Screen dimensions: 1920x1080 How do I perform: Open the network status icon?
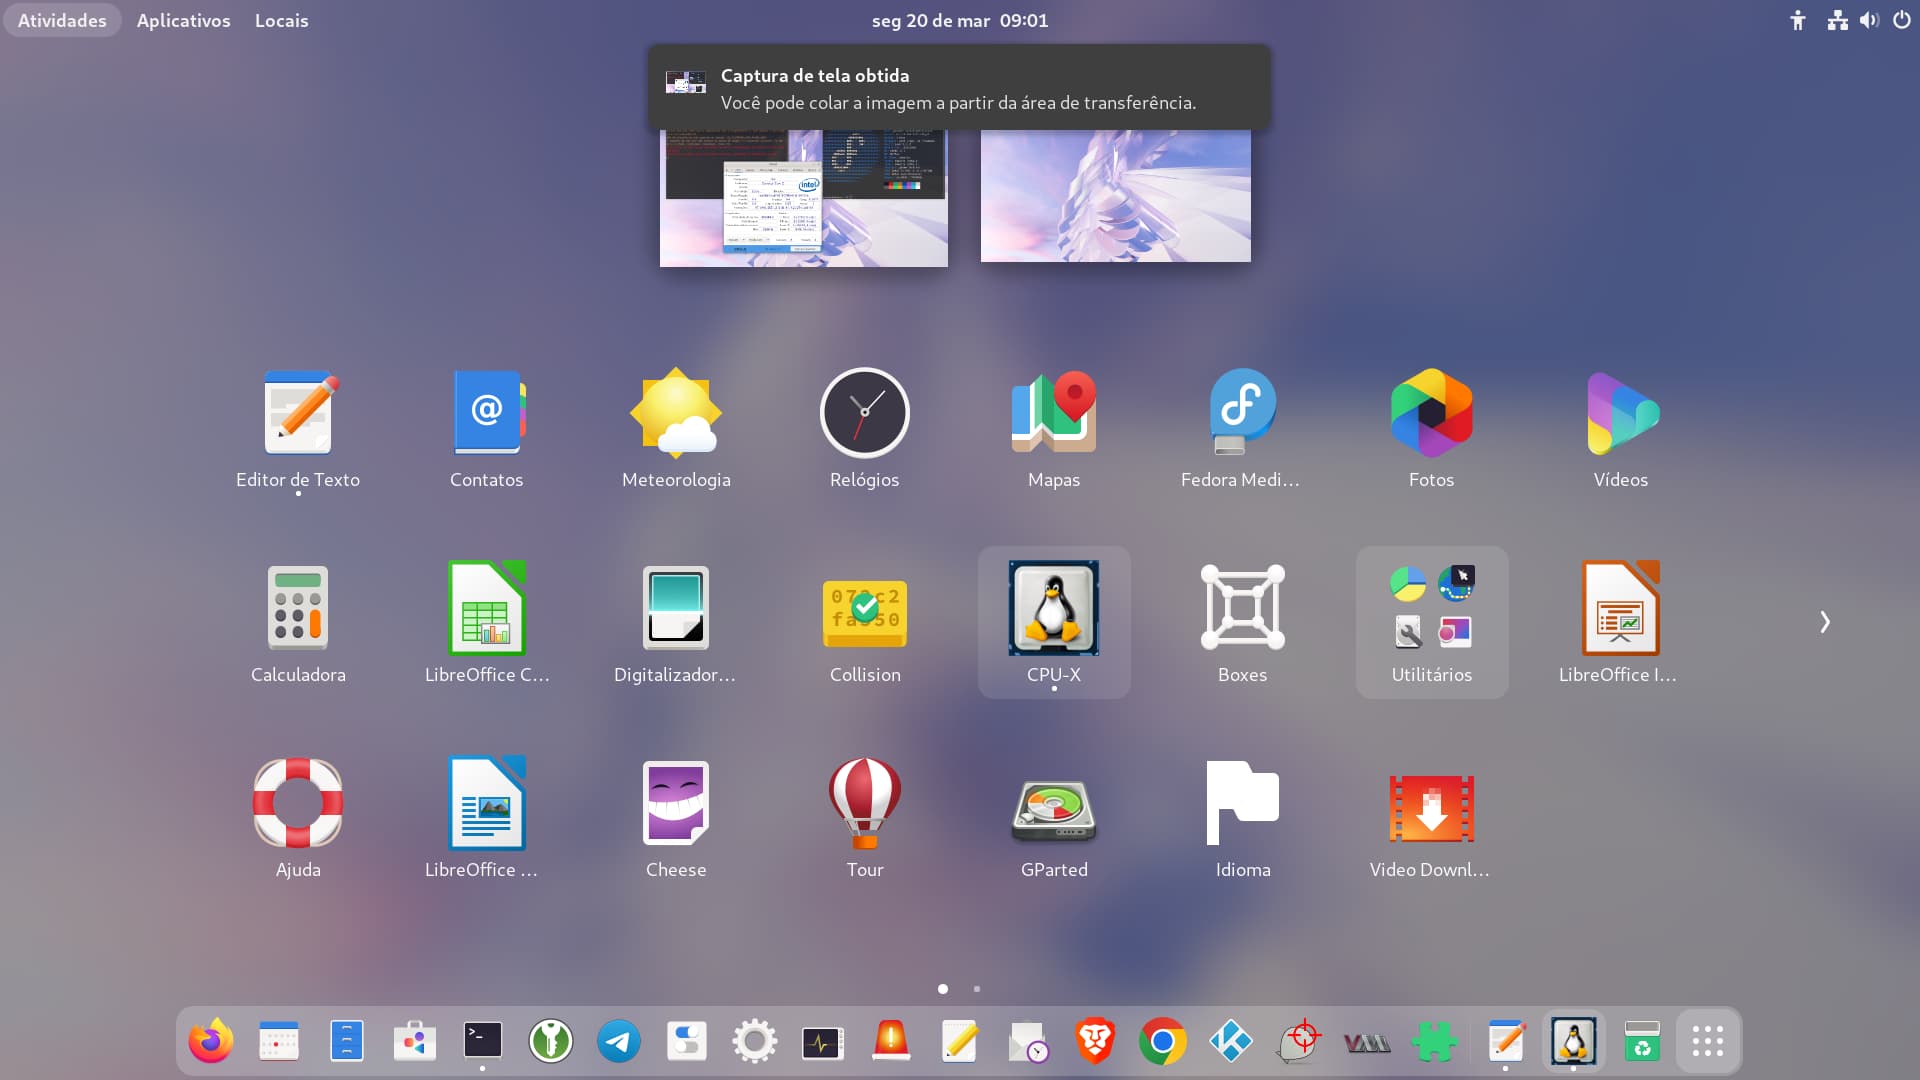1838,20
